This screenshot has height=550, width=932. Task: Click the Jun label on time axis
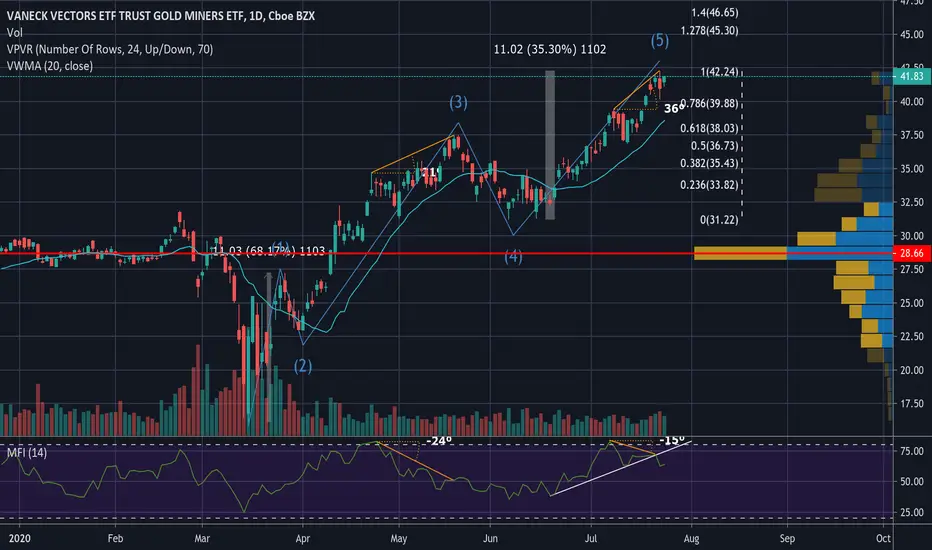(490, 539)
